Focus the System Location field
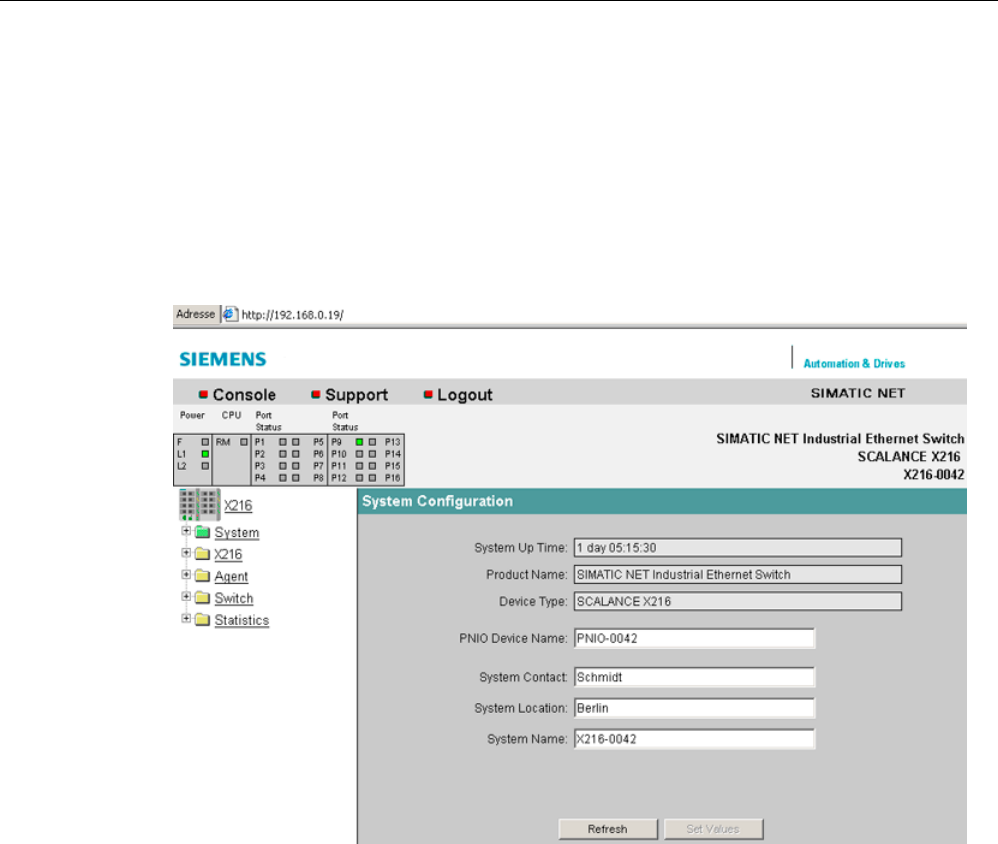Image resolution: width=998 pixels, height=844 pixels. coord(694,708)
